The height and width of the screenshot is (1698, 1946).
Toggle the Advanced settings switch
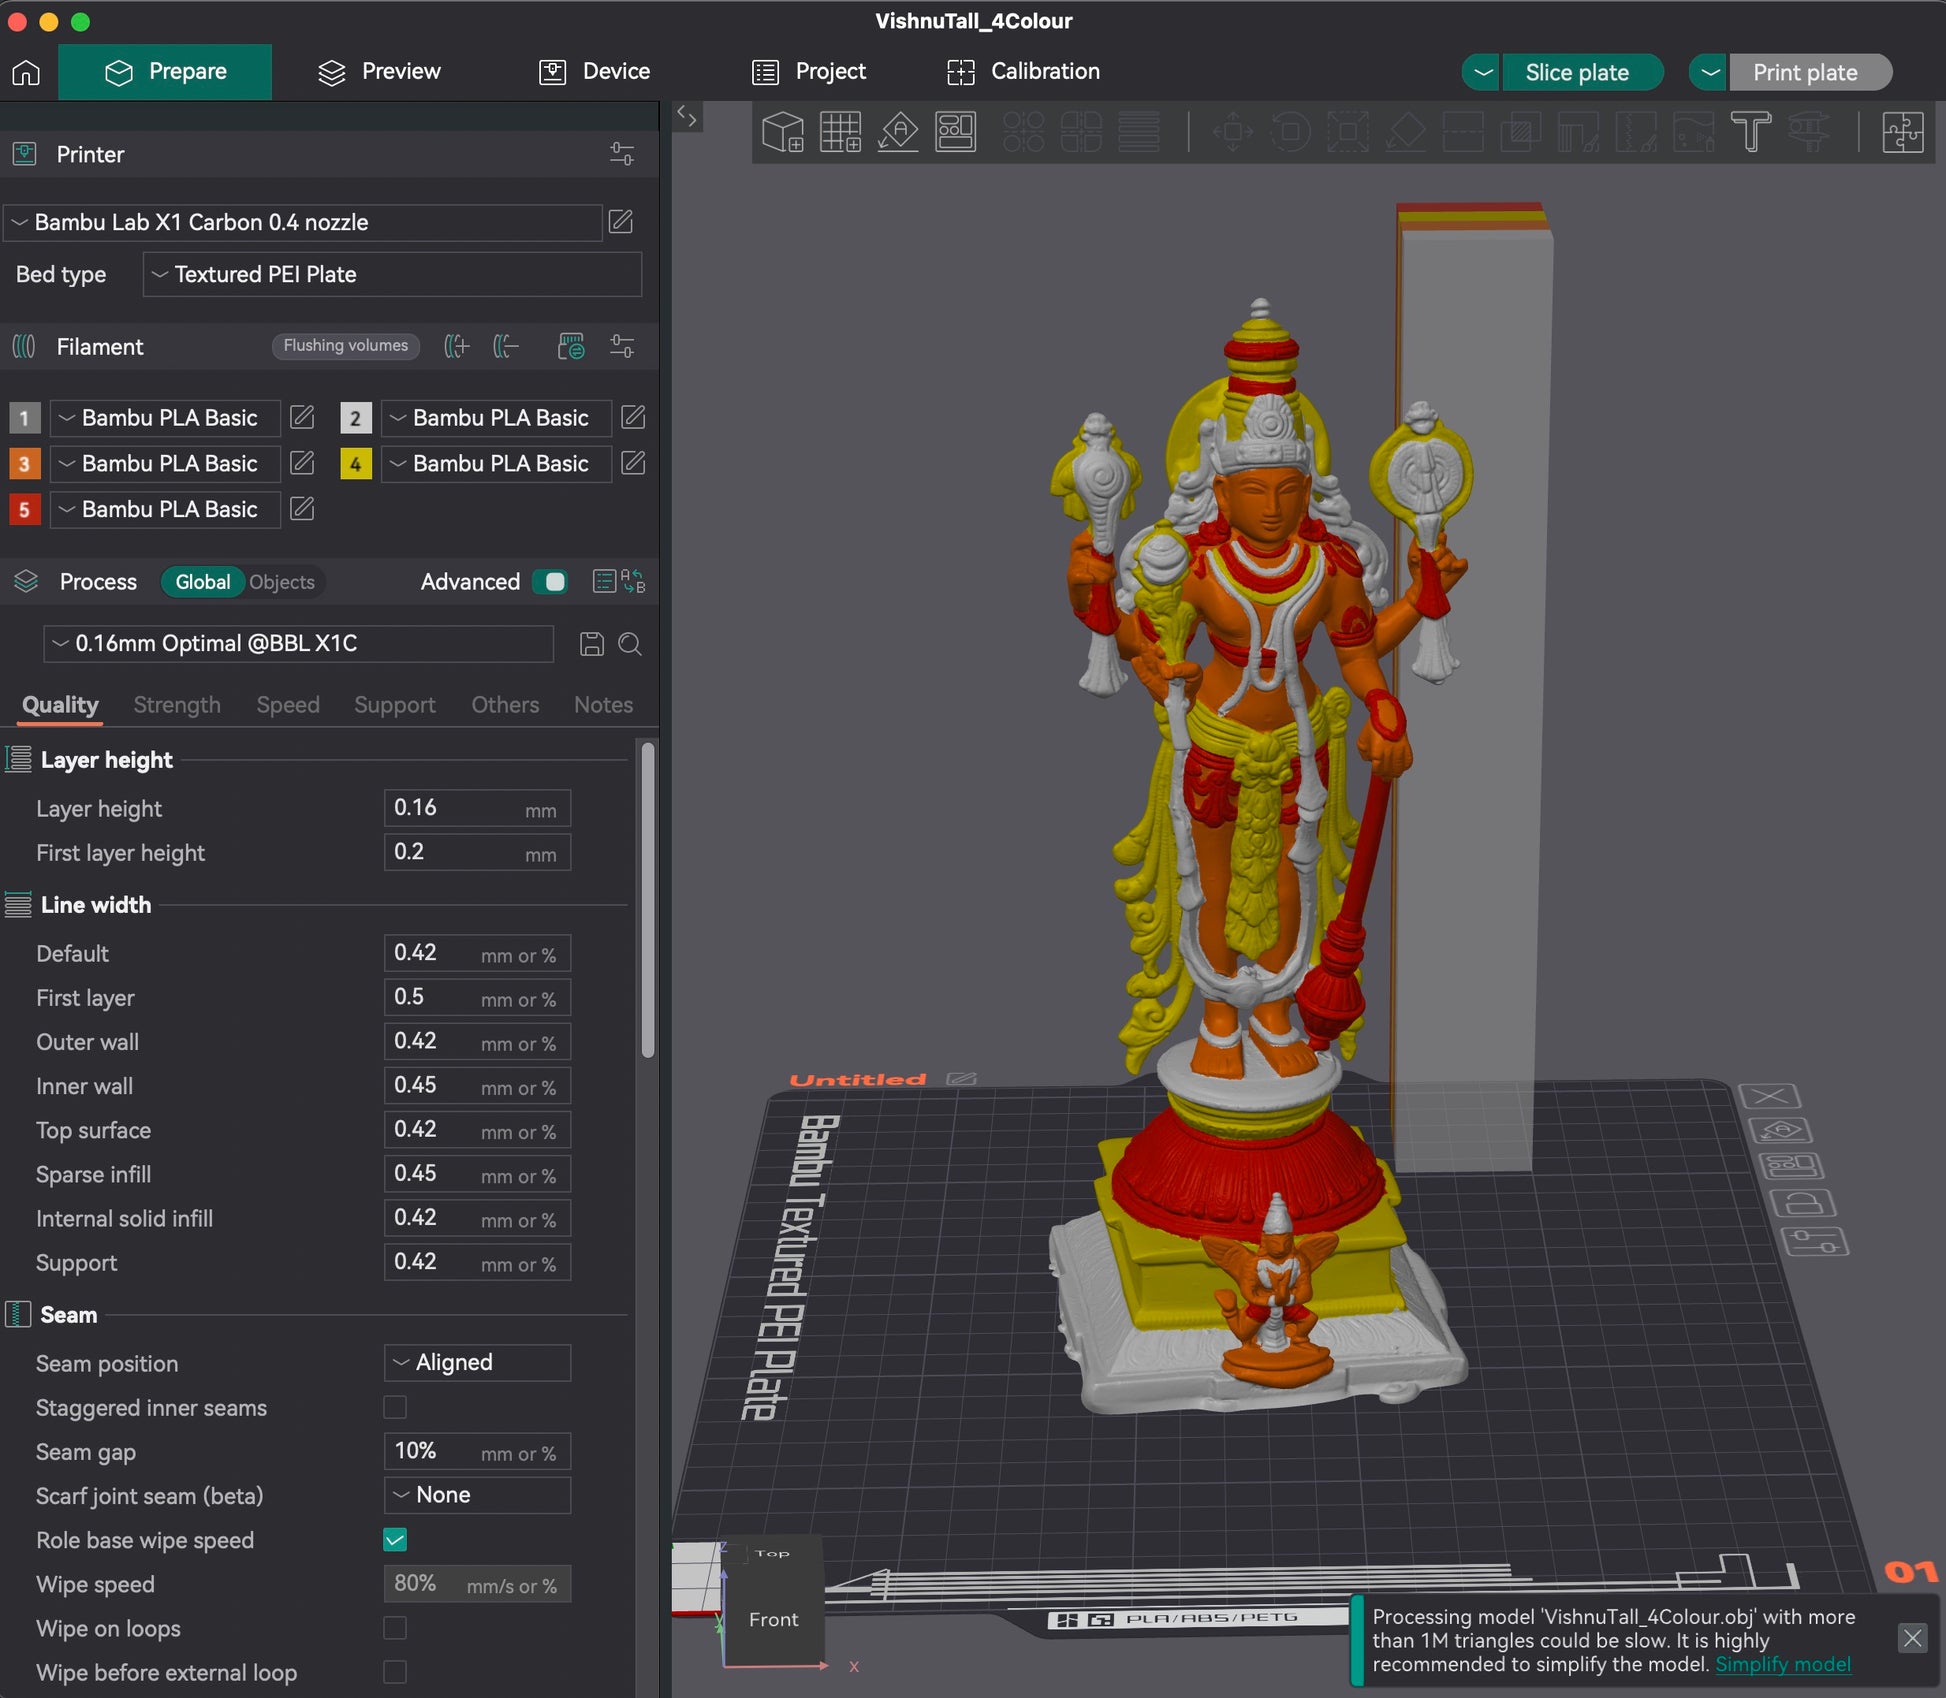550,582
